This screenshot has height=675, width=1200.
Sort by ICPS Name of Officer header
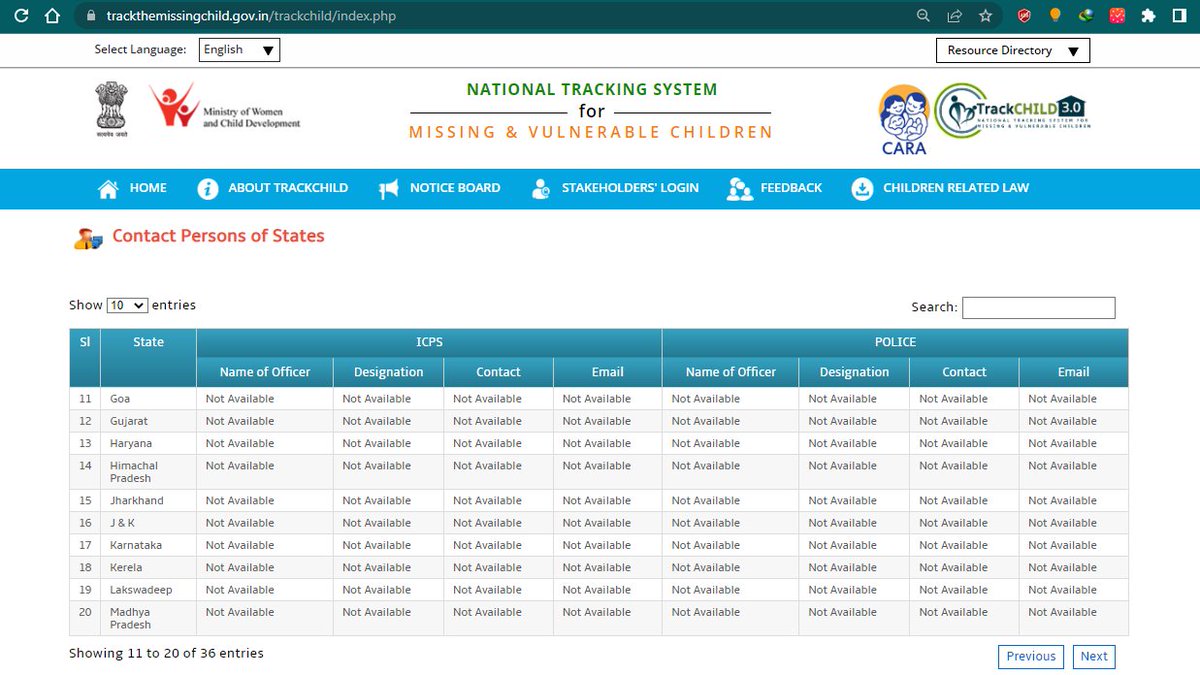coord(265,372)
